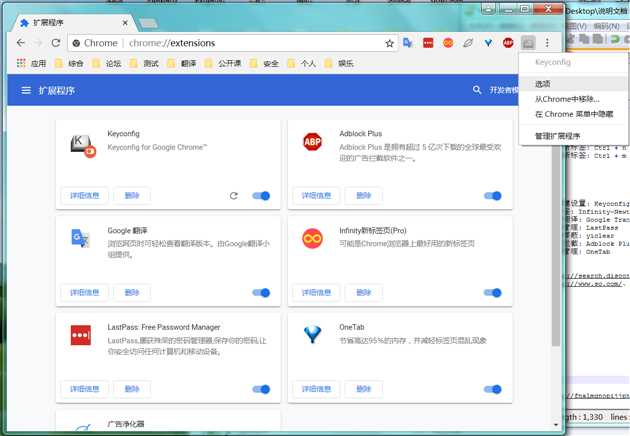The height and width of the screenshot is (436, 630).
Task: Open 详细信息 for Google 翻译
Action: coord(84,293)
